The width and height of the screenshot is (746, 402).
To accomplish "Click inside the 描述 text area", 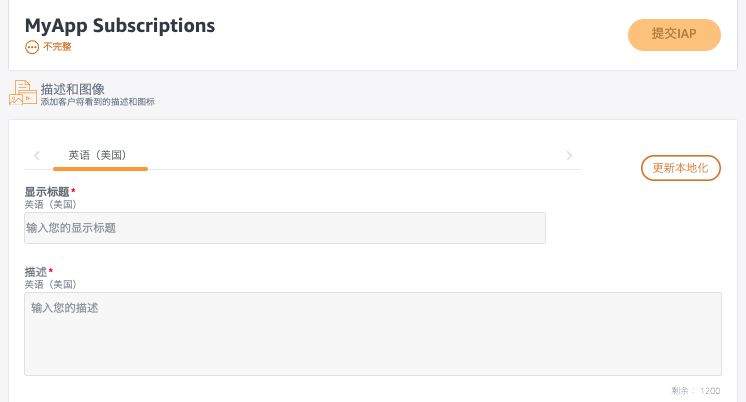I will [x=372, y=334].
